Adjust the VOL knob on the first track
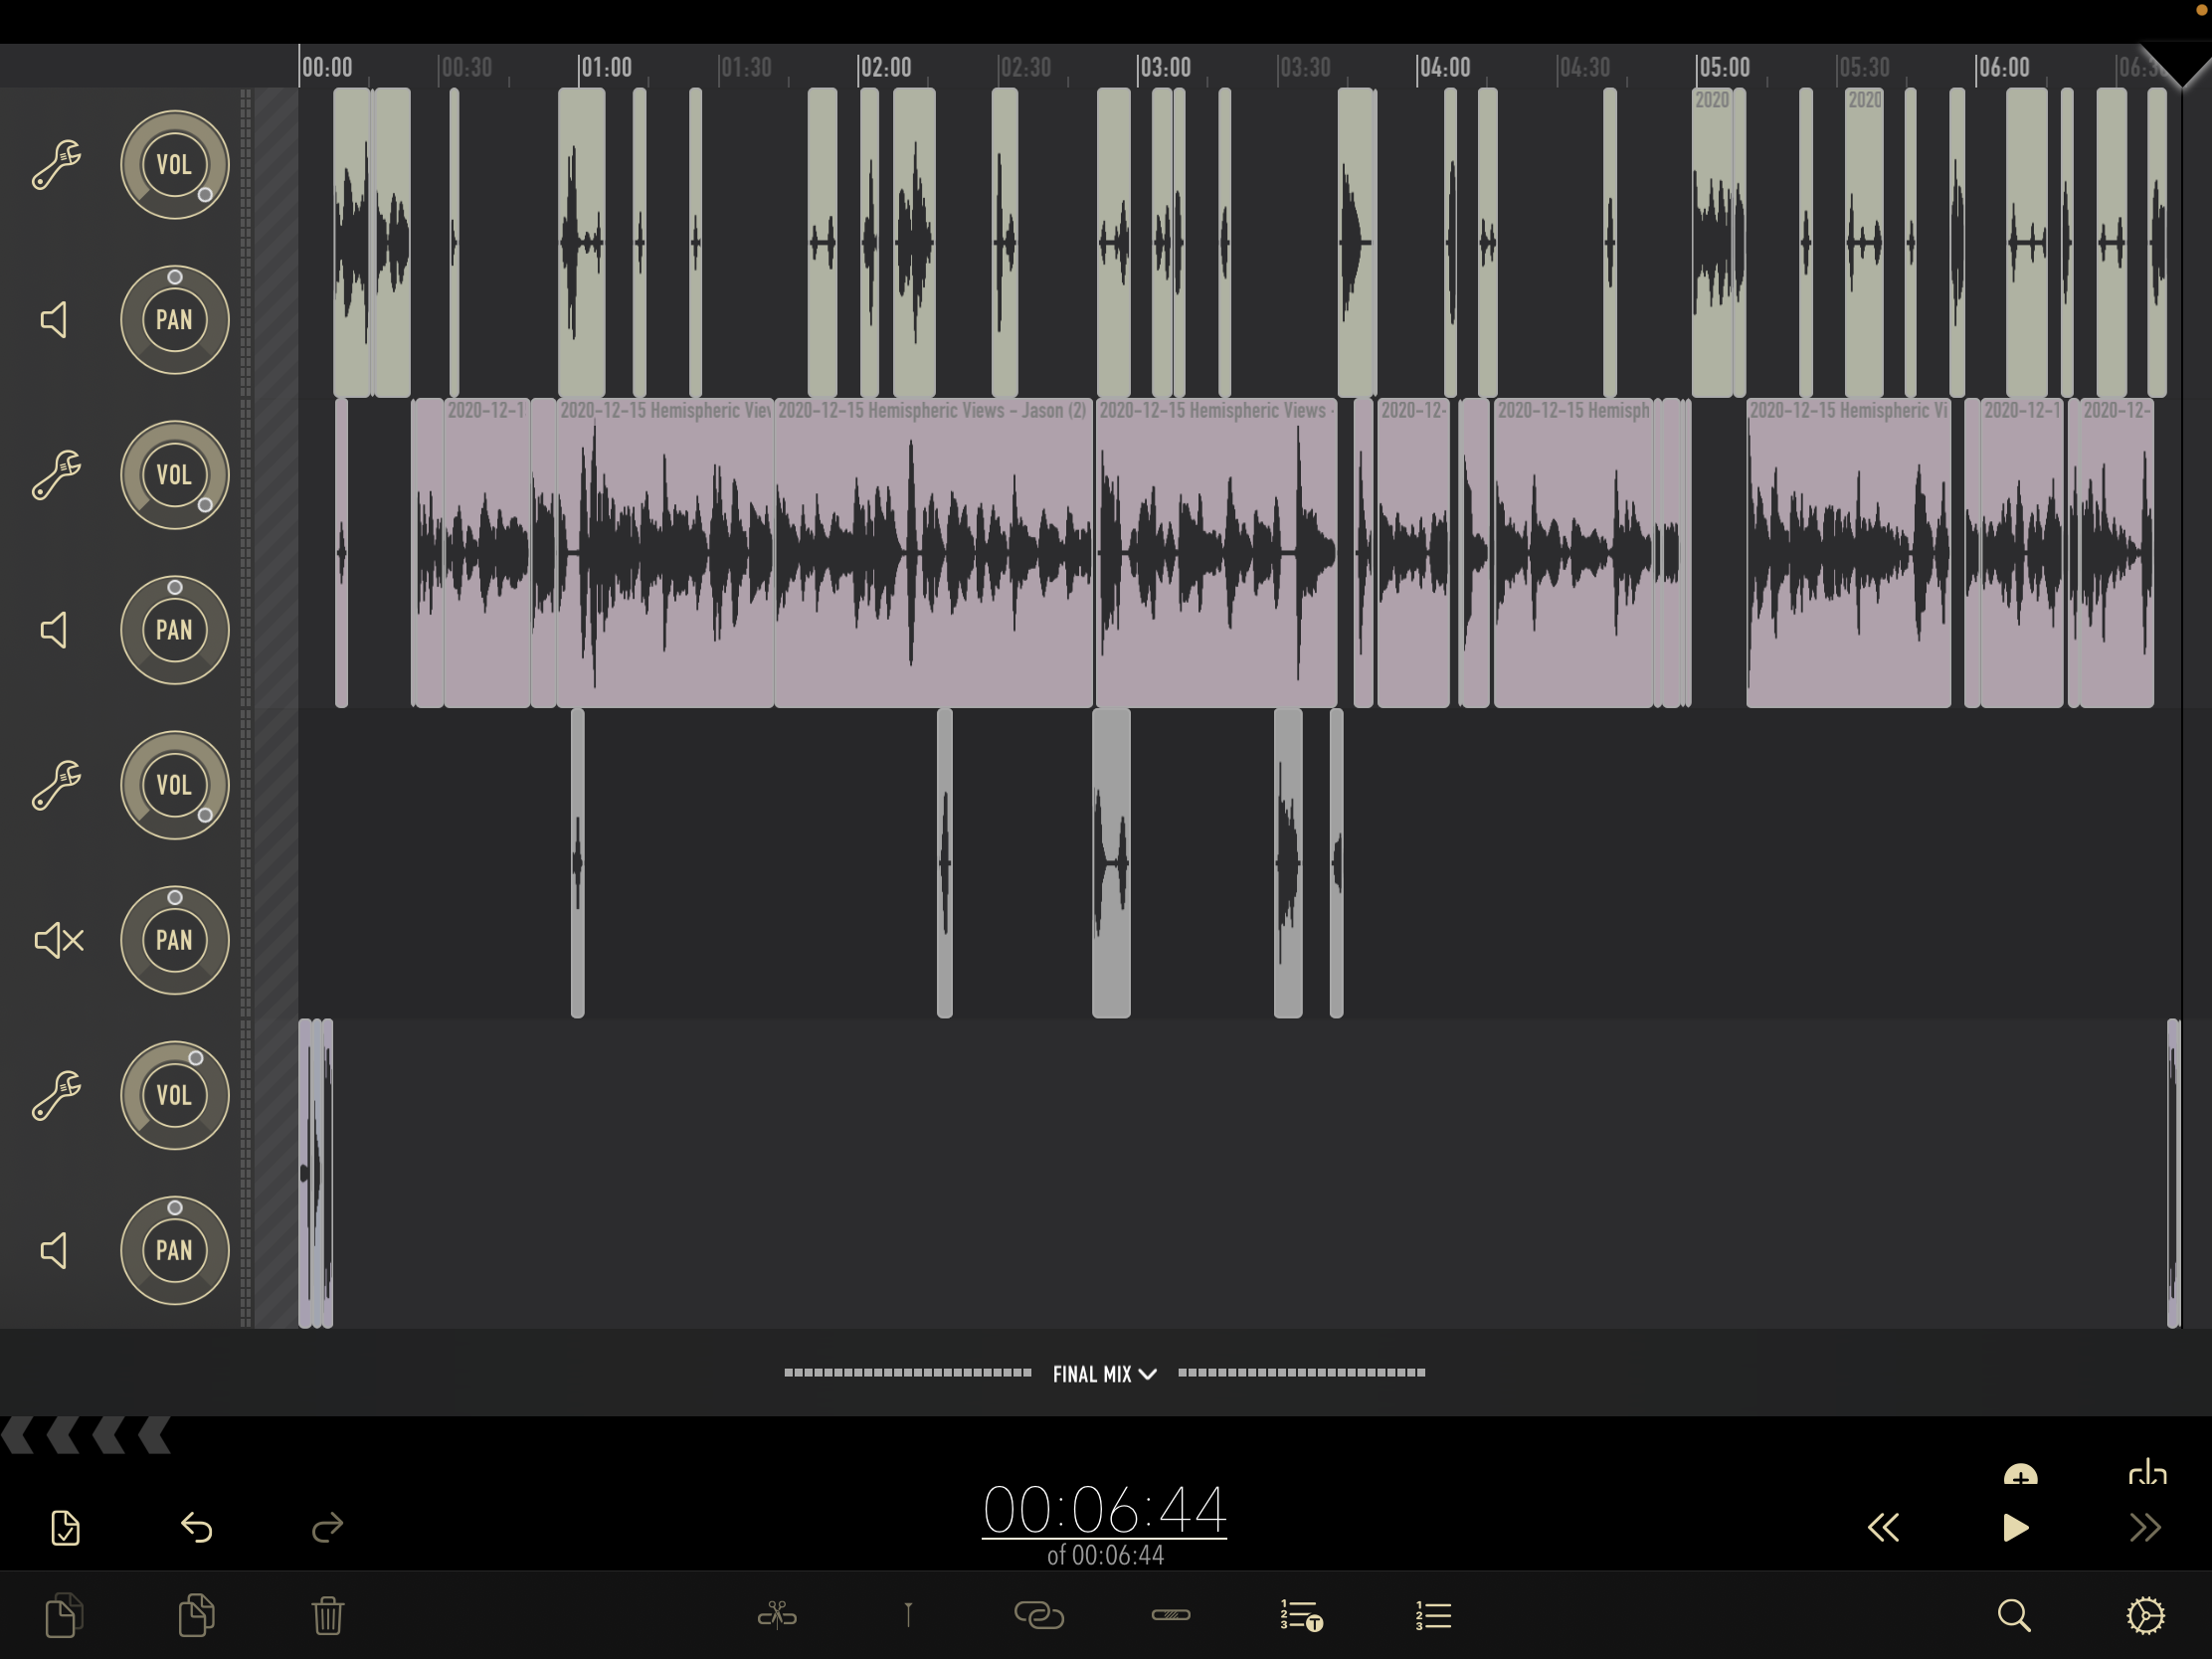Viewport: 2212px width, 1659px height. (x=174, y=165)
